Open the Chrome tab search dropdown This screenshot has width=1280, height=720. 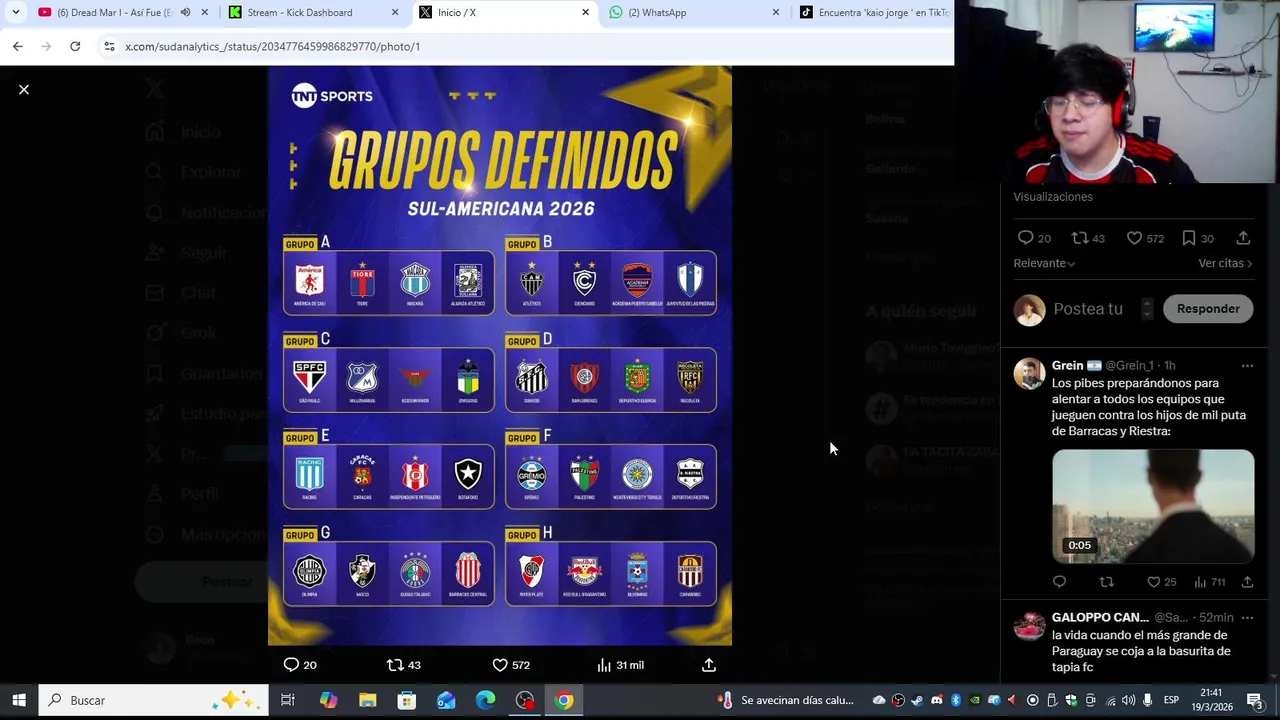[x=15, y=13]
